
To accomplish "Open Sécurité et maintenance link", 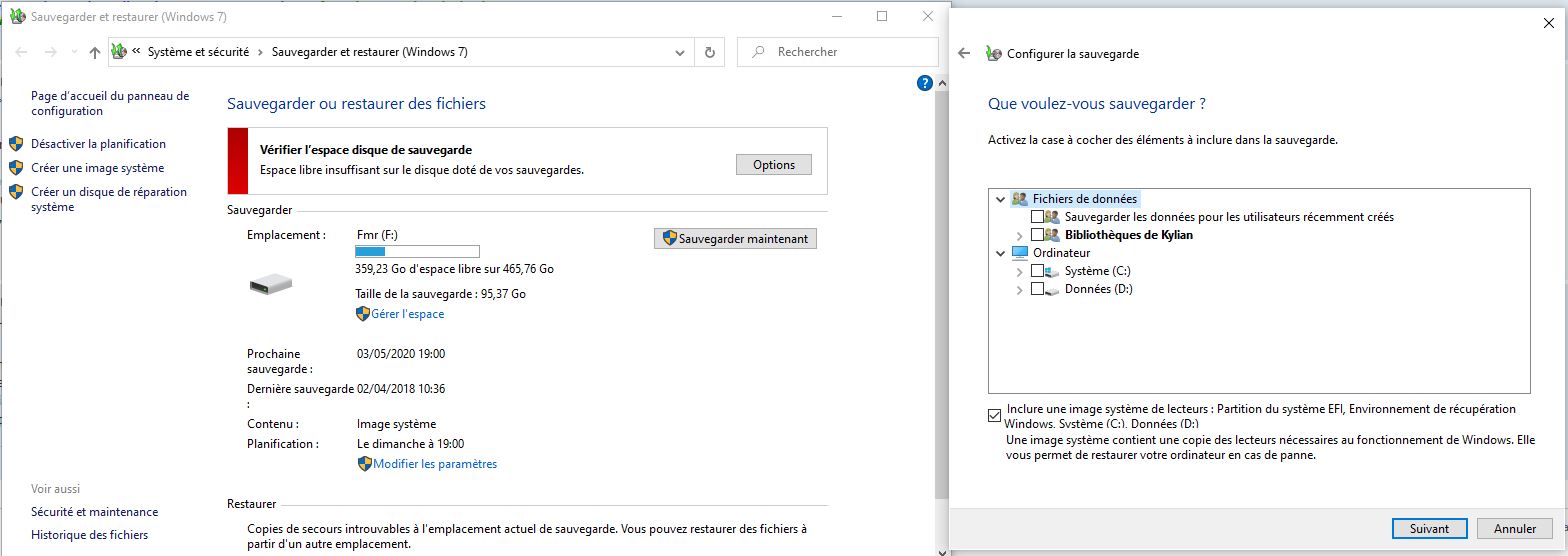I will (x=94, y=512).
